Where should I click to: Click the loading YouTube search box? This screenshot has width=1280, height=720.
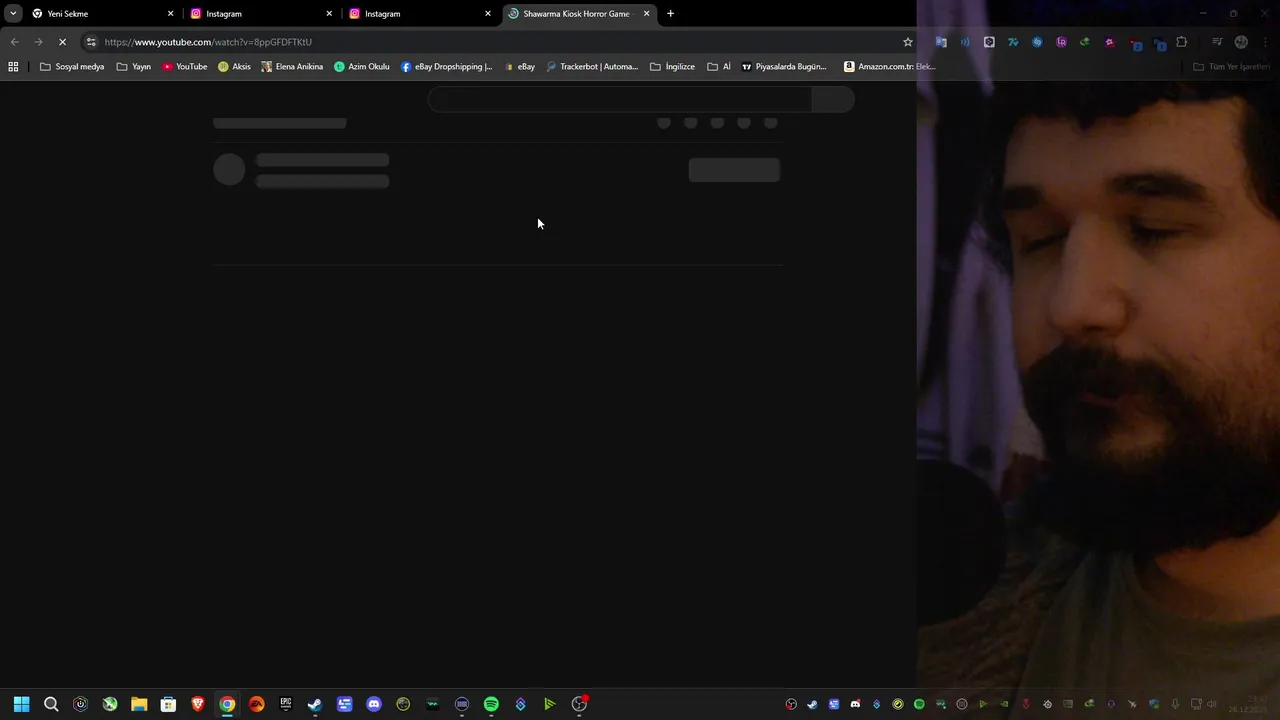click(x=620, y=99)
